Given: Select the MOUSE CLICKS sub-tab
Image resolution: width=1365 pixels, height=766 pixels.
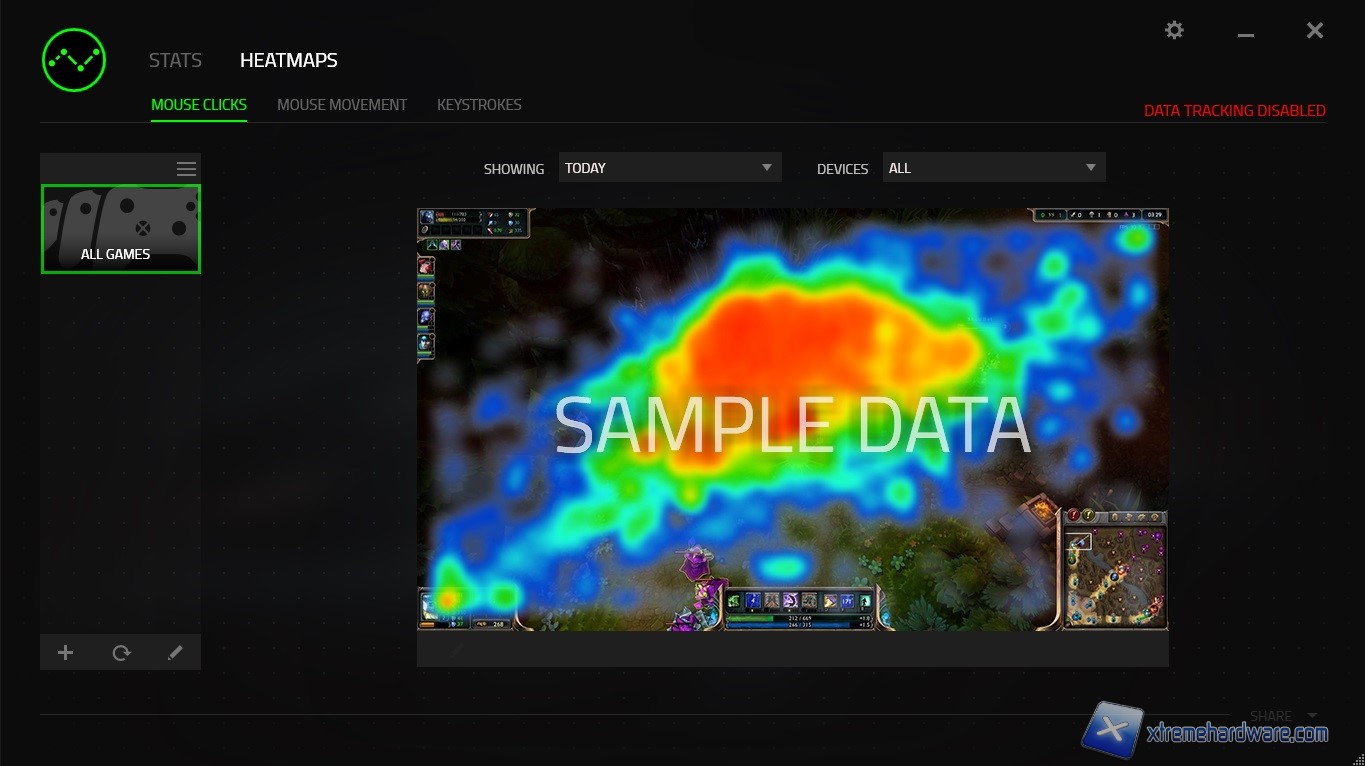Looking at the screenshot, I should tap(199, 104).
